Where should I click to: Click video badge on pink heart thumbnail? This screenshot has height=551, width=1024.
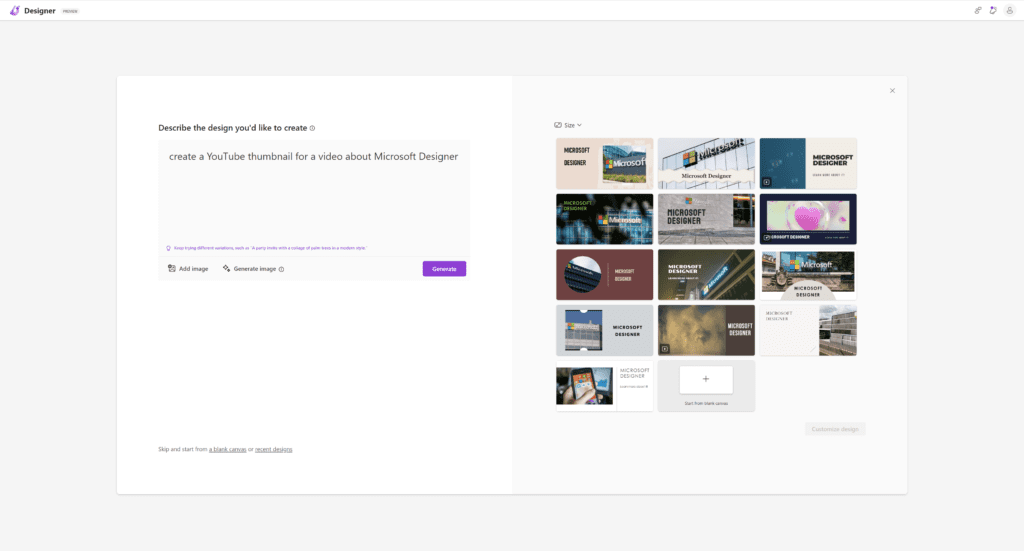[767, 238]
